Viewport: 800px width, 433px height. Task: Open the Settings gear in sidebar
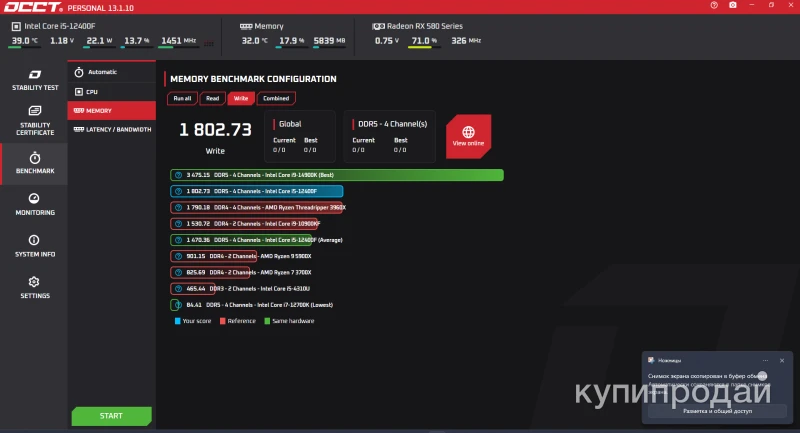click(34, 283)
